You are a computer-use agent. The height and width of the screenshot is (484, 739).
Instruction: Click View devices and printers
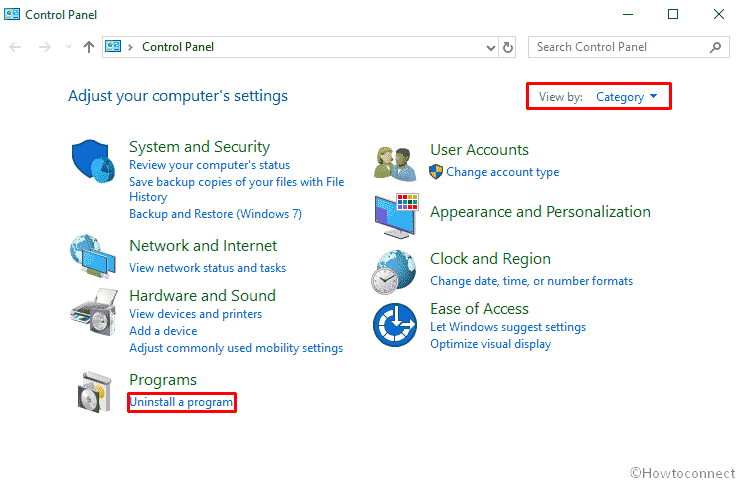196,314
